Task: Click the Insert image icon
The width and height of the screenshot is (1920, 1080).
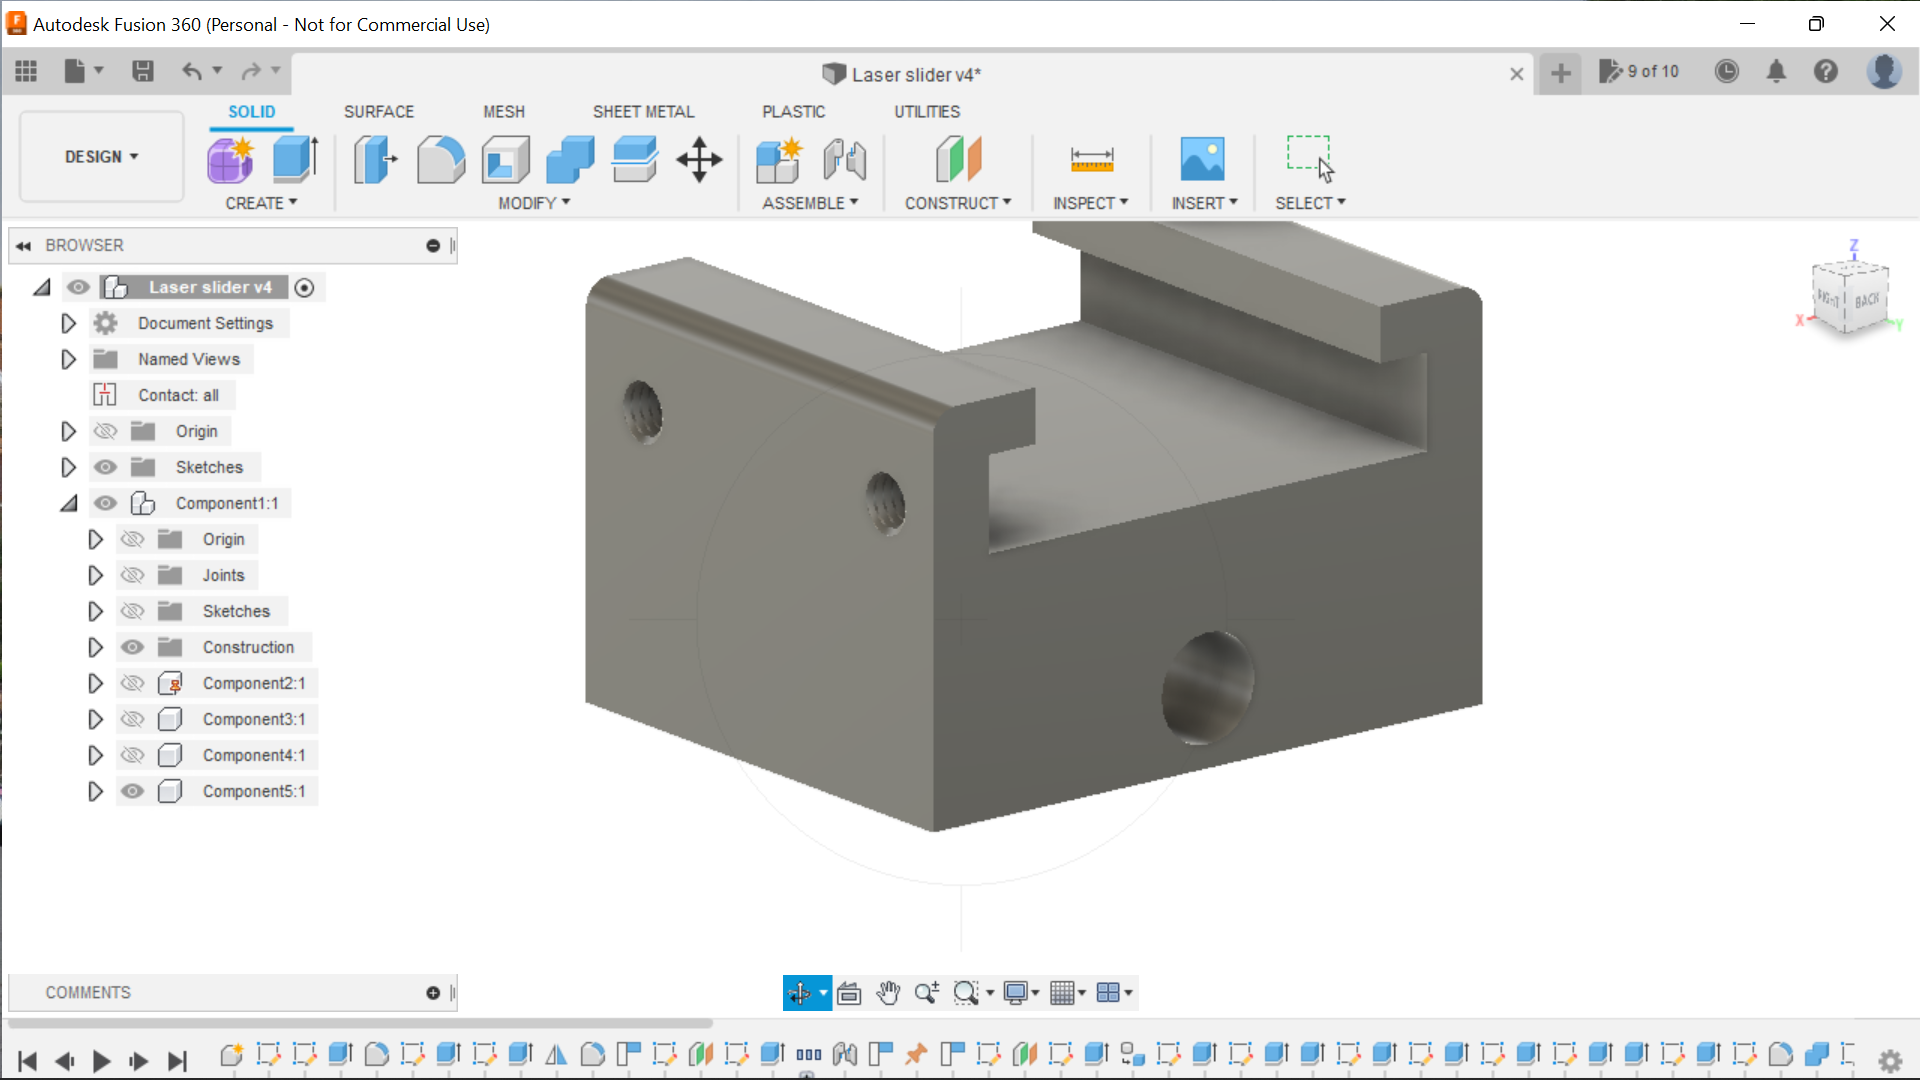Action: [1202, 160]
